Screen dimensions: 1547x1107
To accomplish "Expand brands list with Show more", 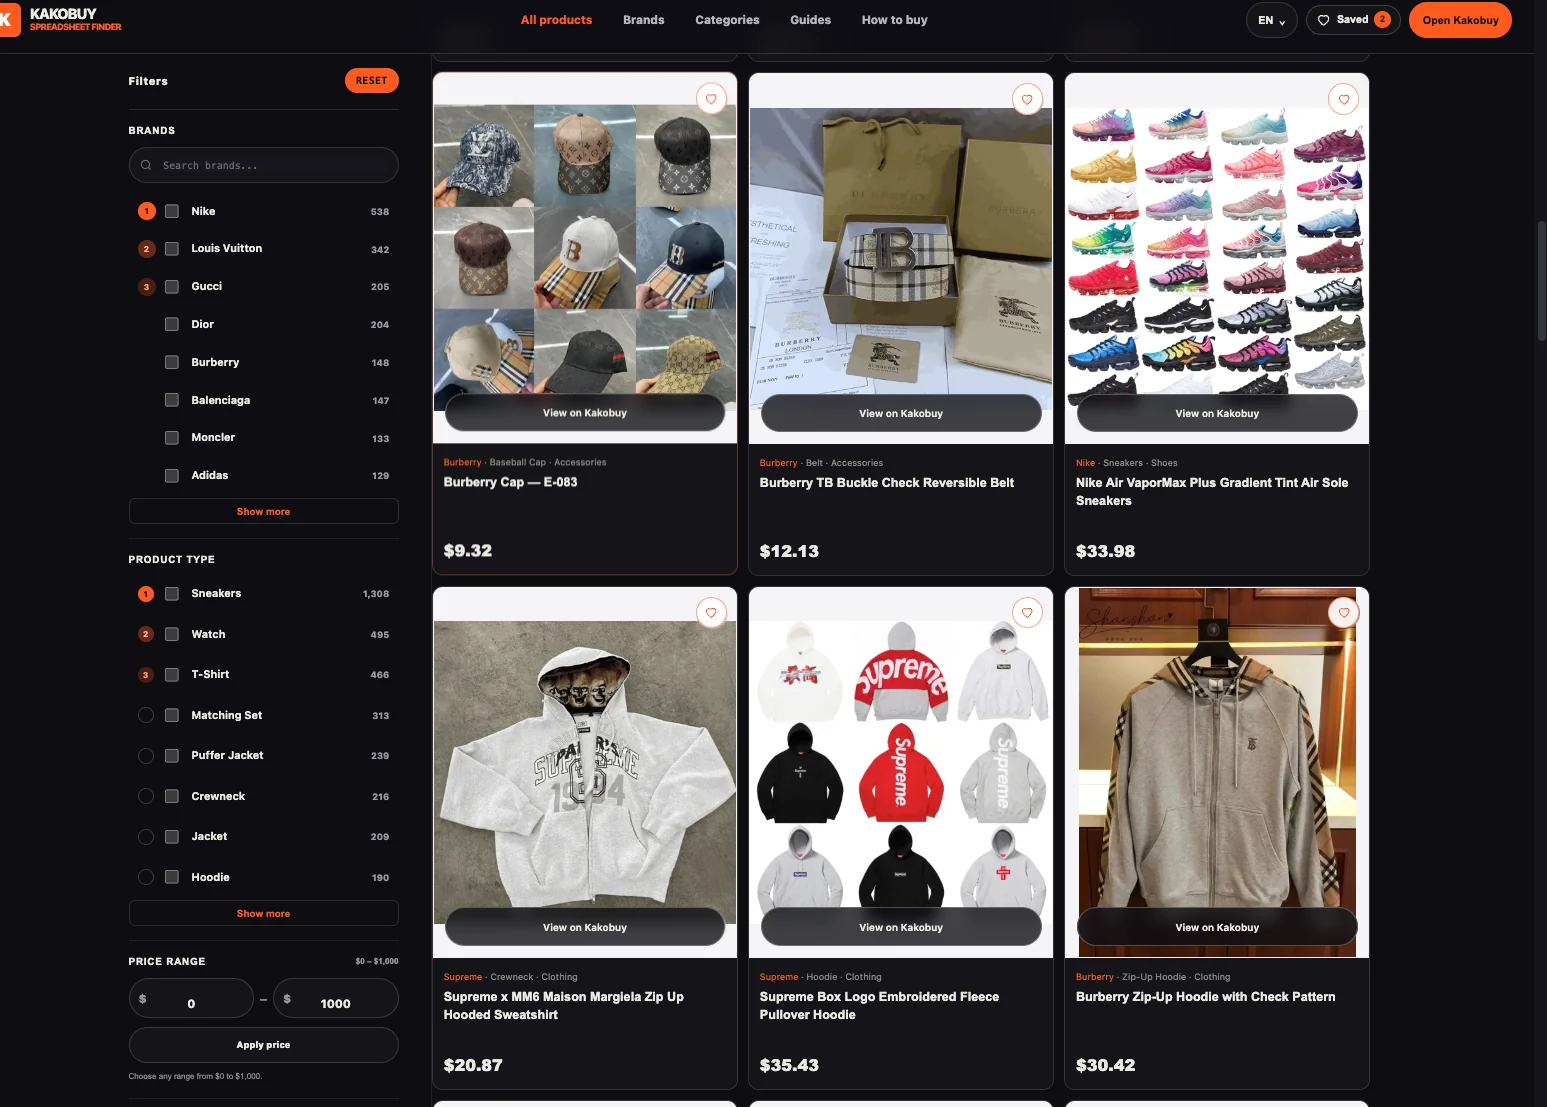I will click(264, 511).
